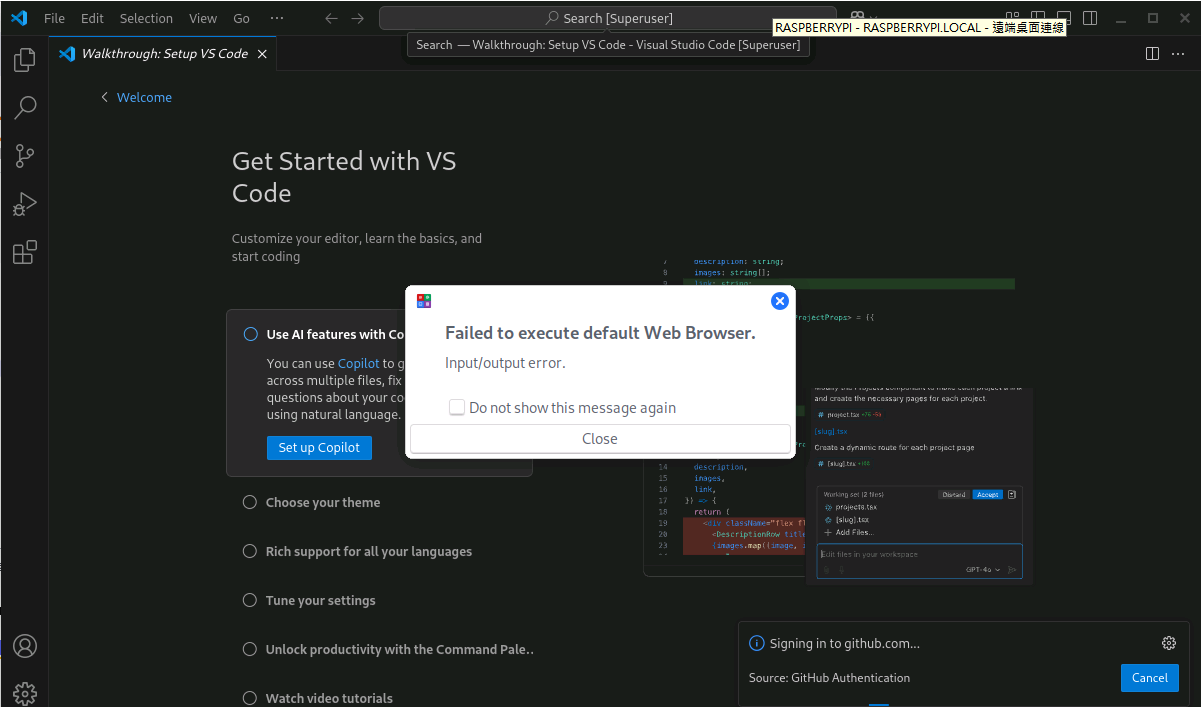1201x707 pixels.
Task: Expand the 'Watch video tutorials' step
Action: click(329, 698)
